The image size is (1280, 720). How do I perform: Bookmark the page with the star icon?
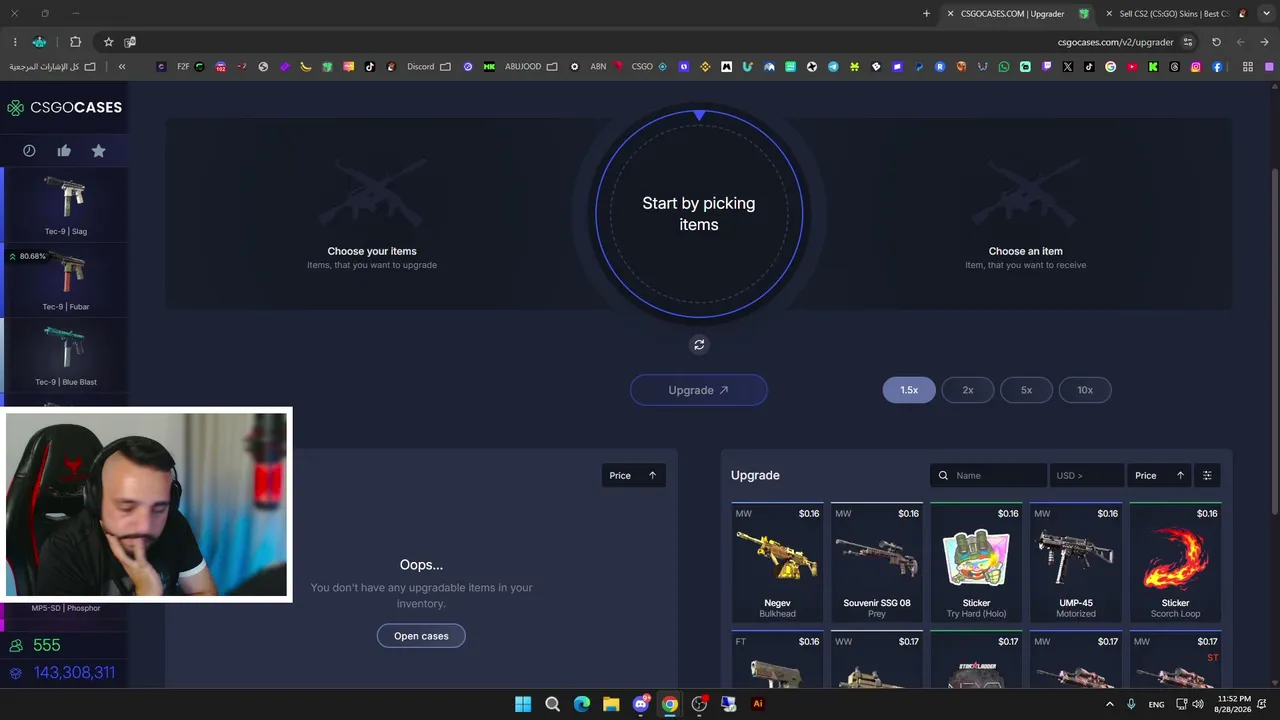pyautogui.click(x=108, y=42)
